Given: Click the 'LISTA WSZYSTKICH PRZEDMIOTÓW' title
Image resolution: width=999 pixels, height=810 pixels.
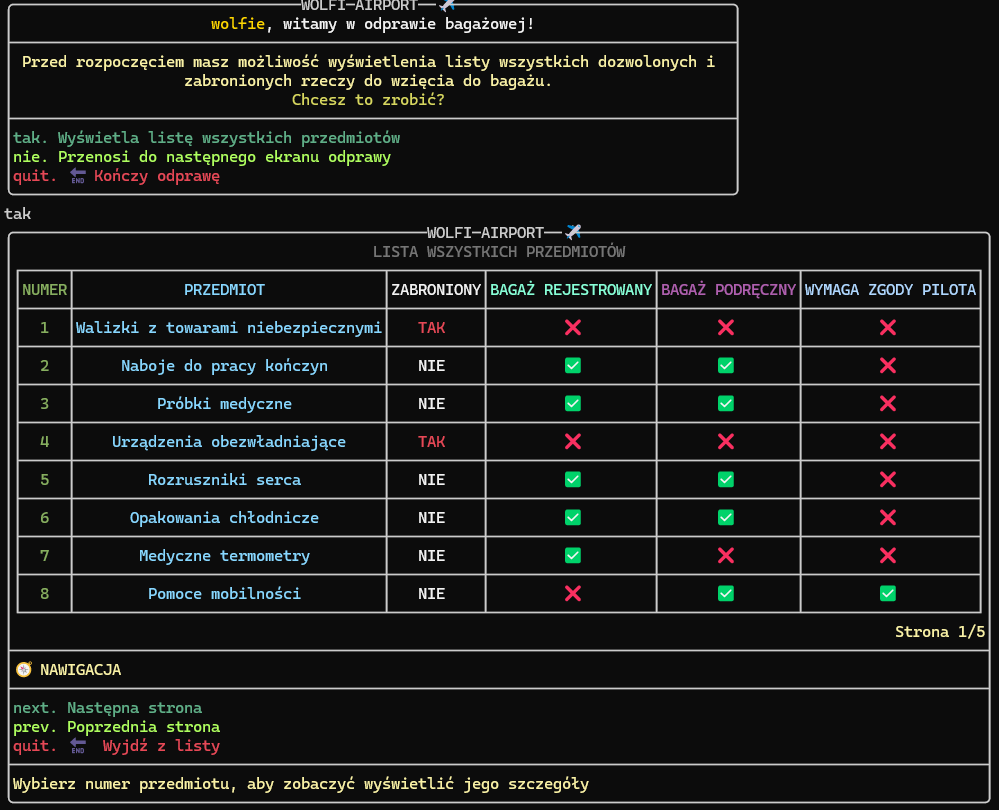Looking at the screenshot, I should tap(499, 252).
